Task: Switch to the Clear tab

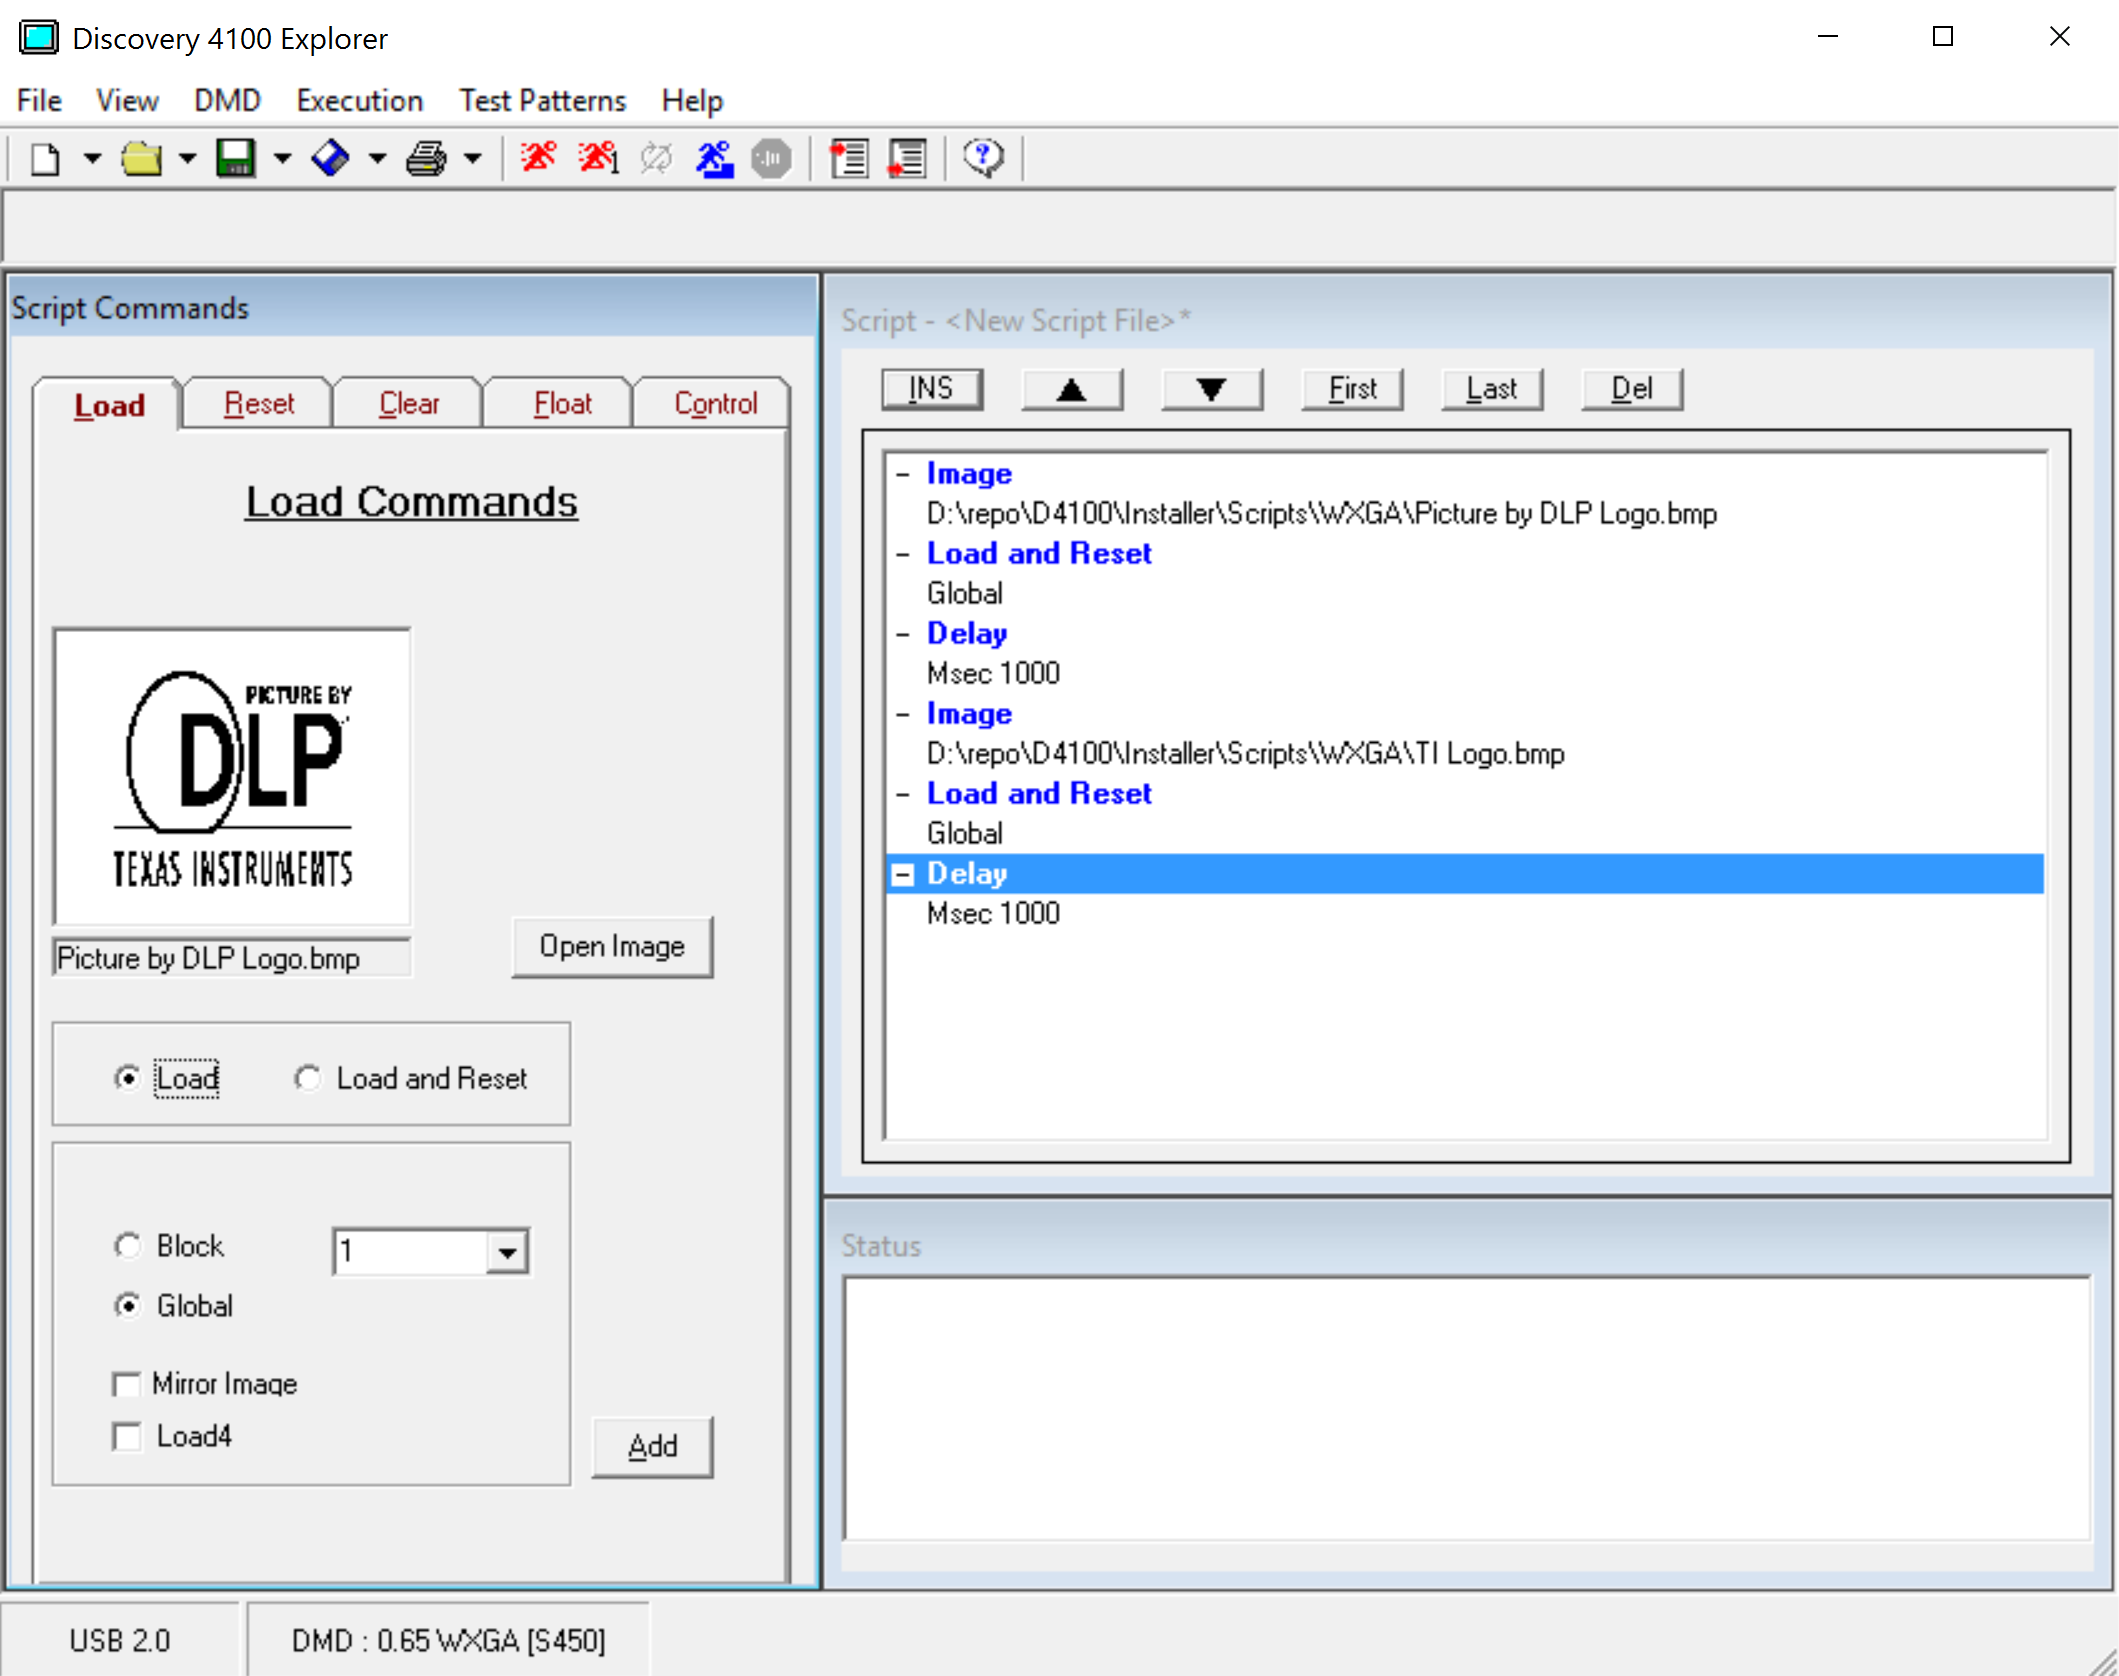Action: [409, 403]
